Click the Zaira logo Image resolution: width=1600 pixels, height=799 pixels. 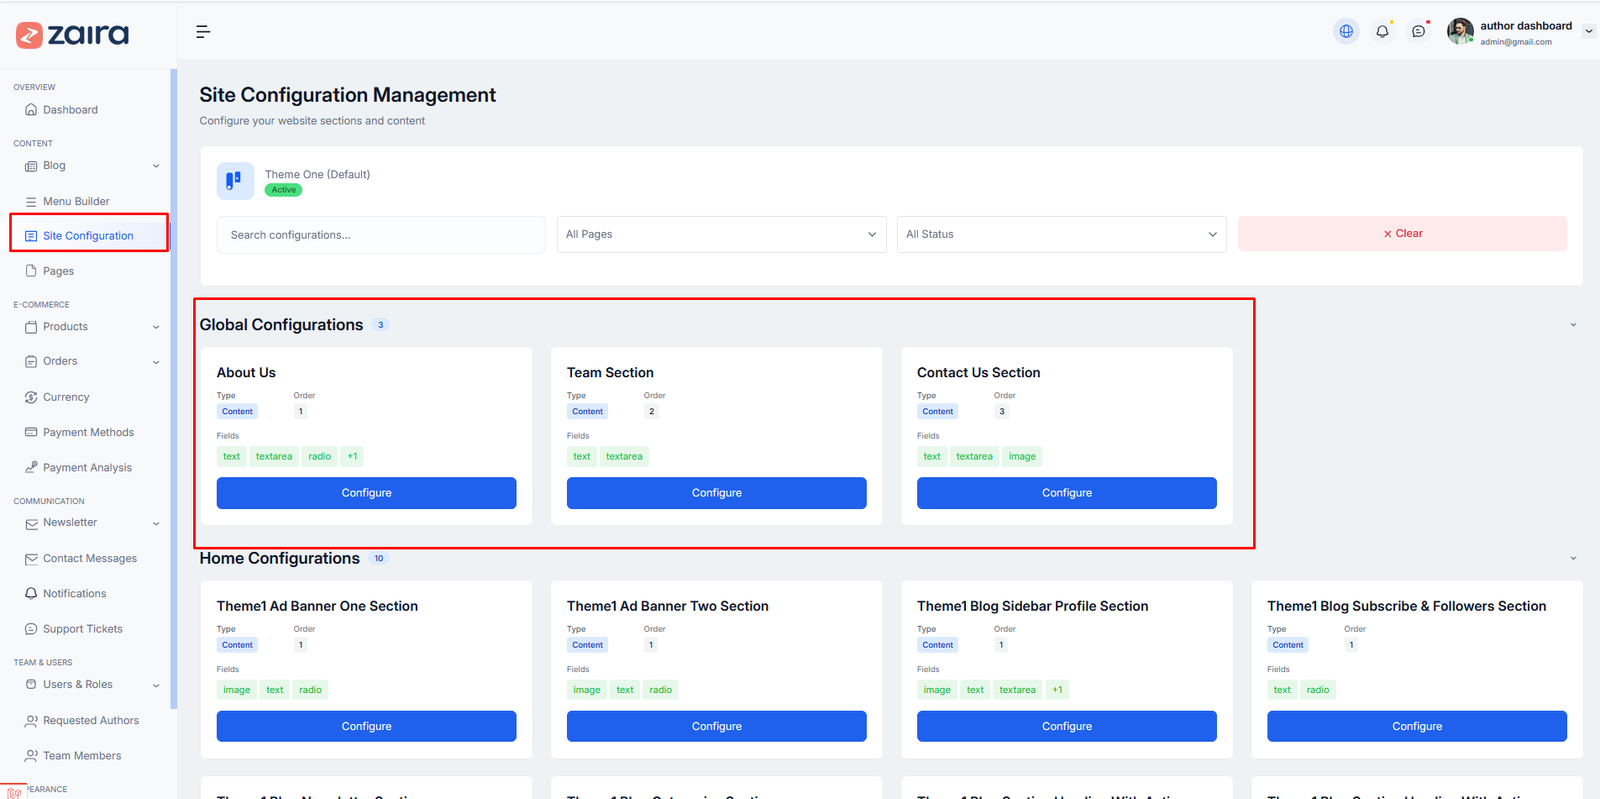pyautogui.click(x=72, y=35)
